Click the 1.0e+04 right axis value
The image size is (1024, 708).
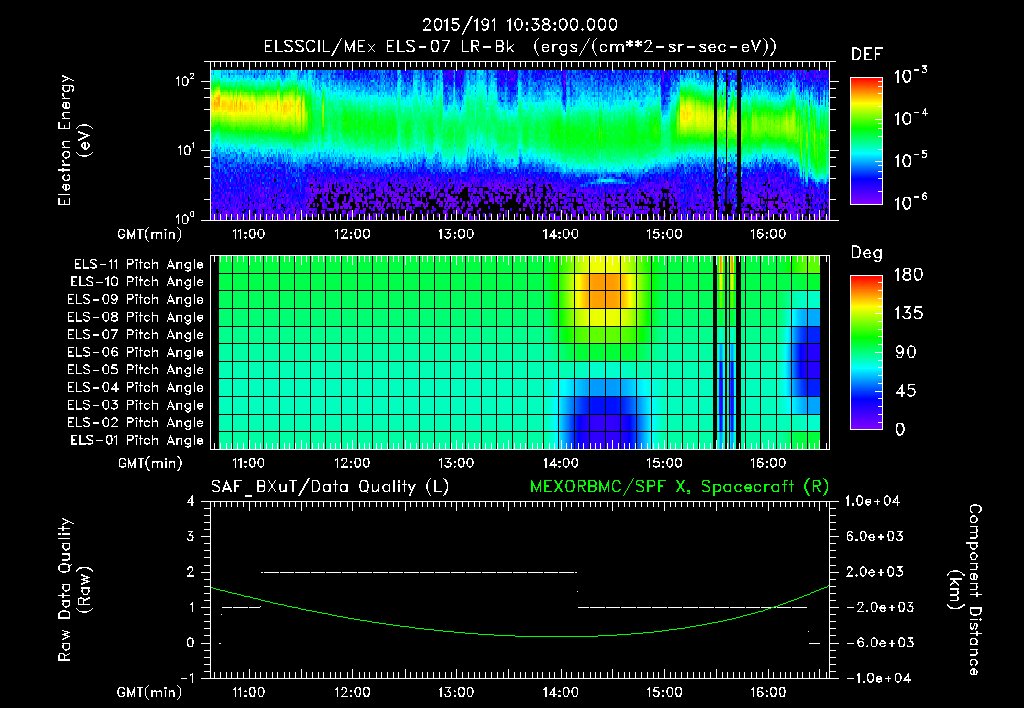click(x=872, y=501)
